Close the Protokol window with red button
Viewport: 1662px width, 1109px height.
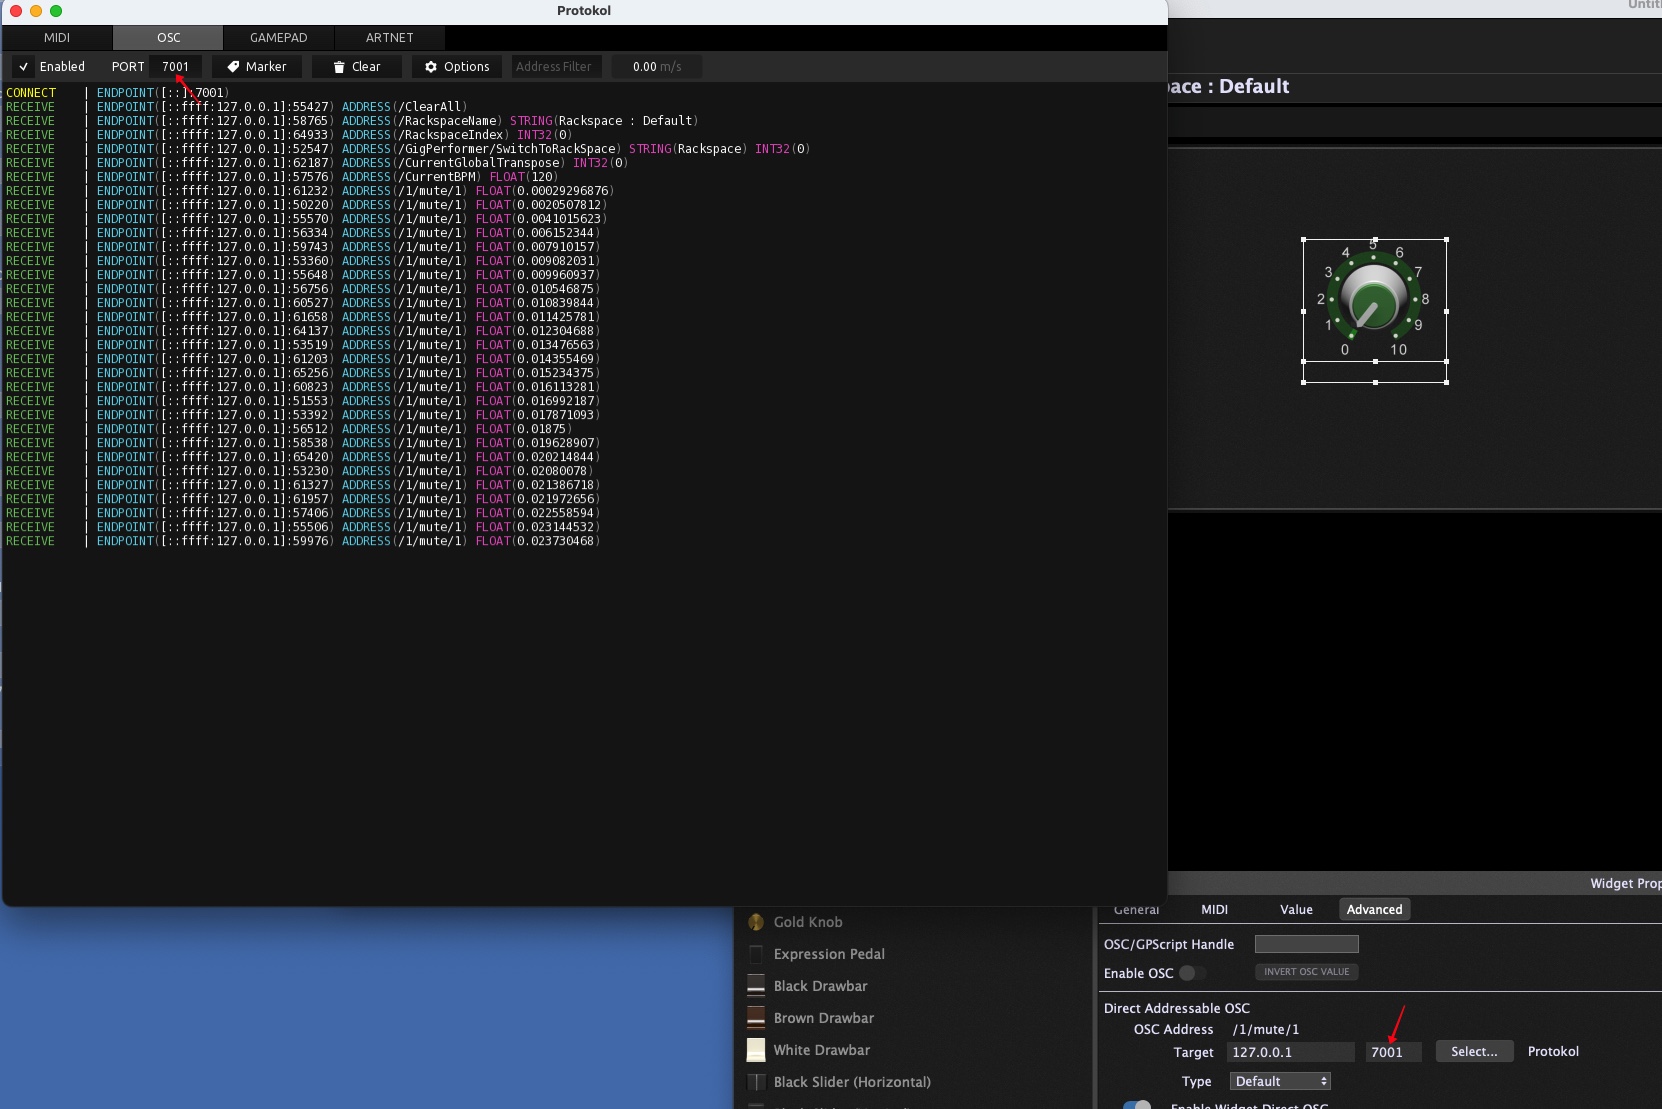click(15, 11)
